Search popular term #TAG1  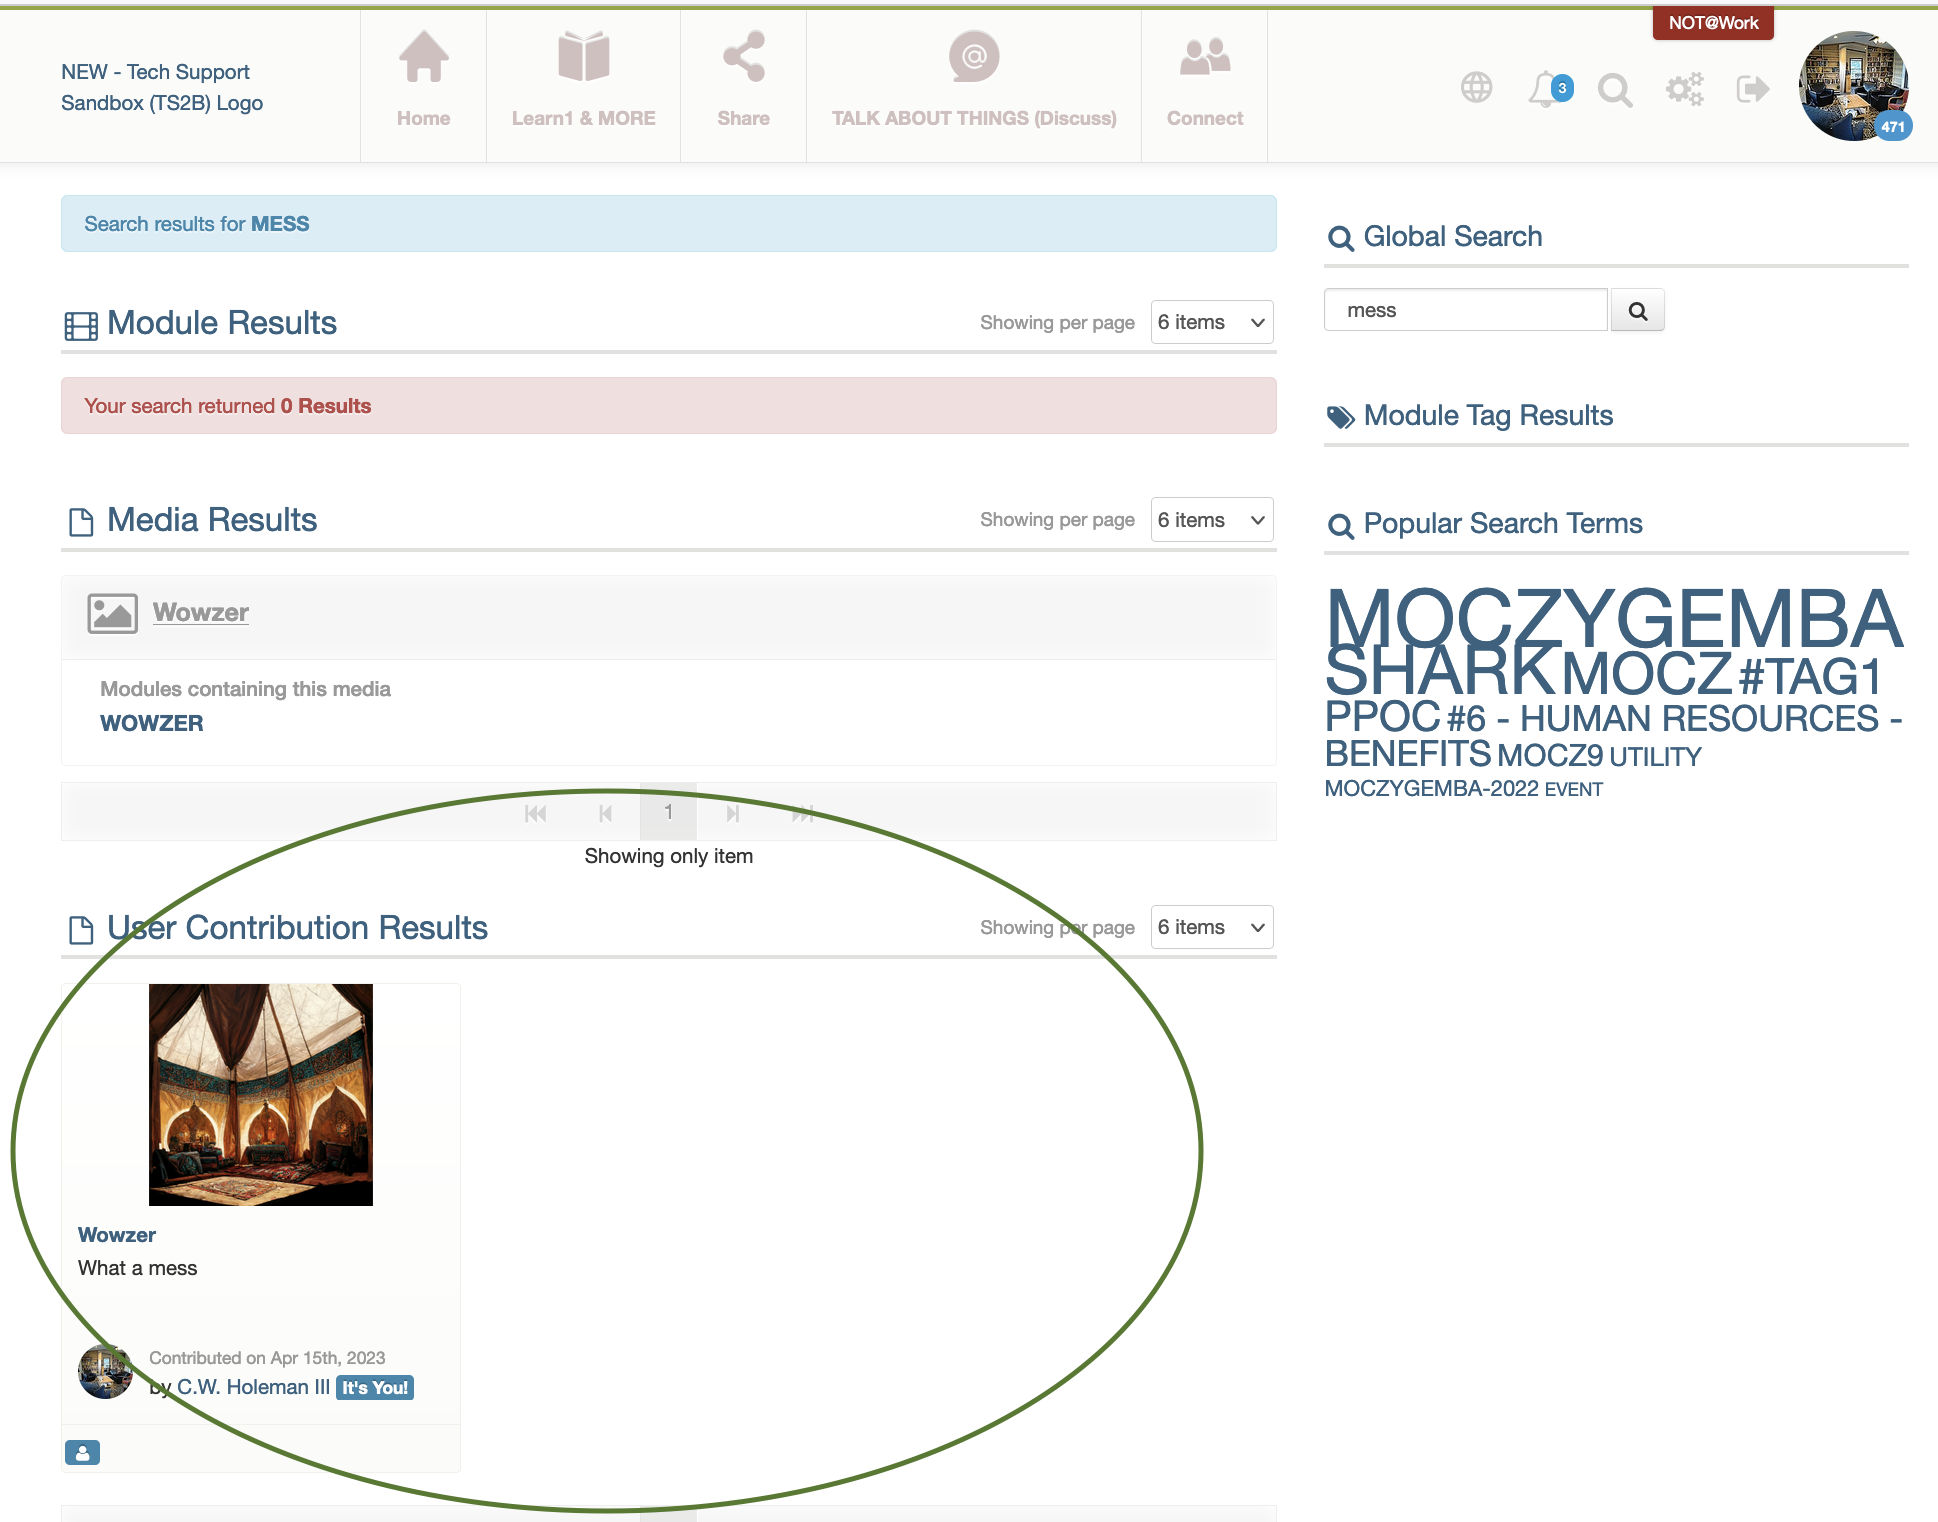pyautogui.click(x=1810, y=677)
